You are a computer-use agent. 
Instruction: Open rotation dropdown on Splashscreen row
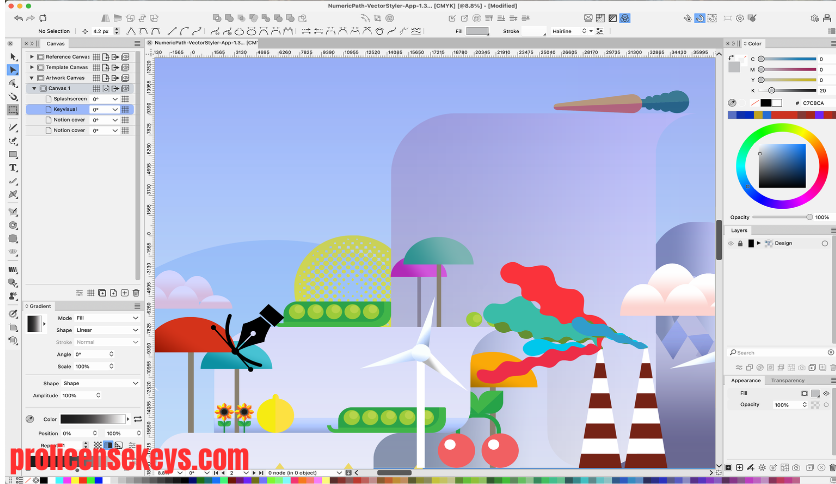pyautogui.click(x=115, y=99)
